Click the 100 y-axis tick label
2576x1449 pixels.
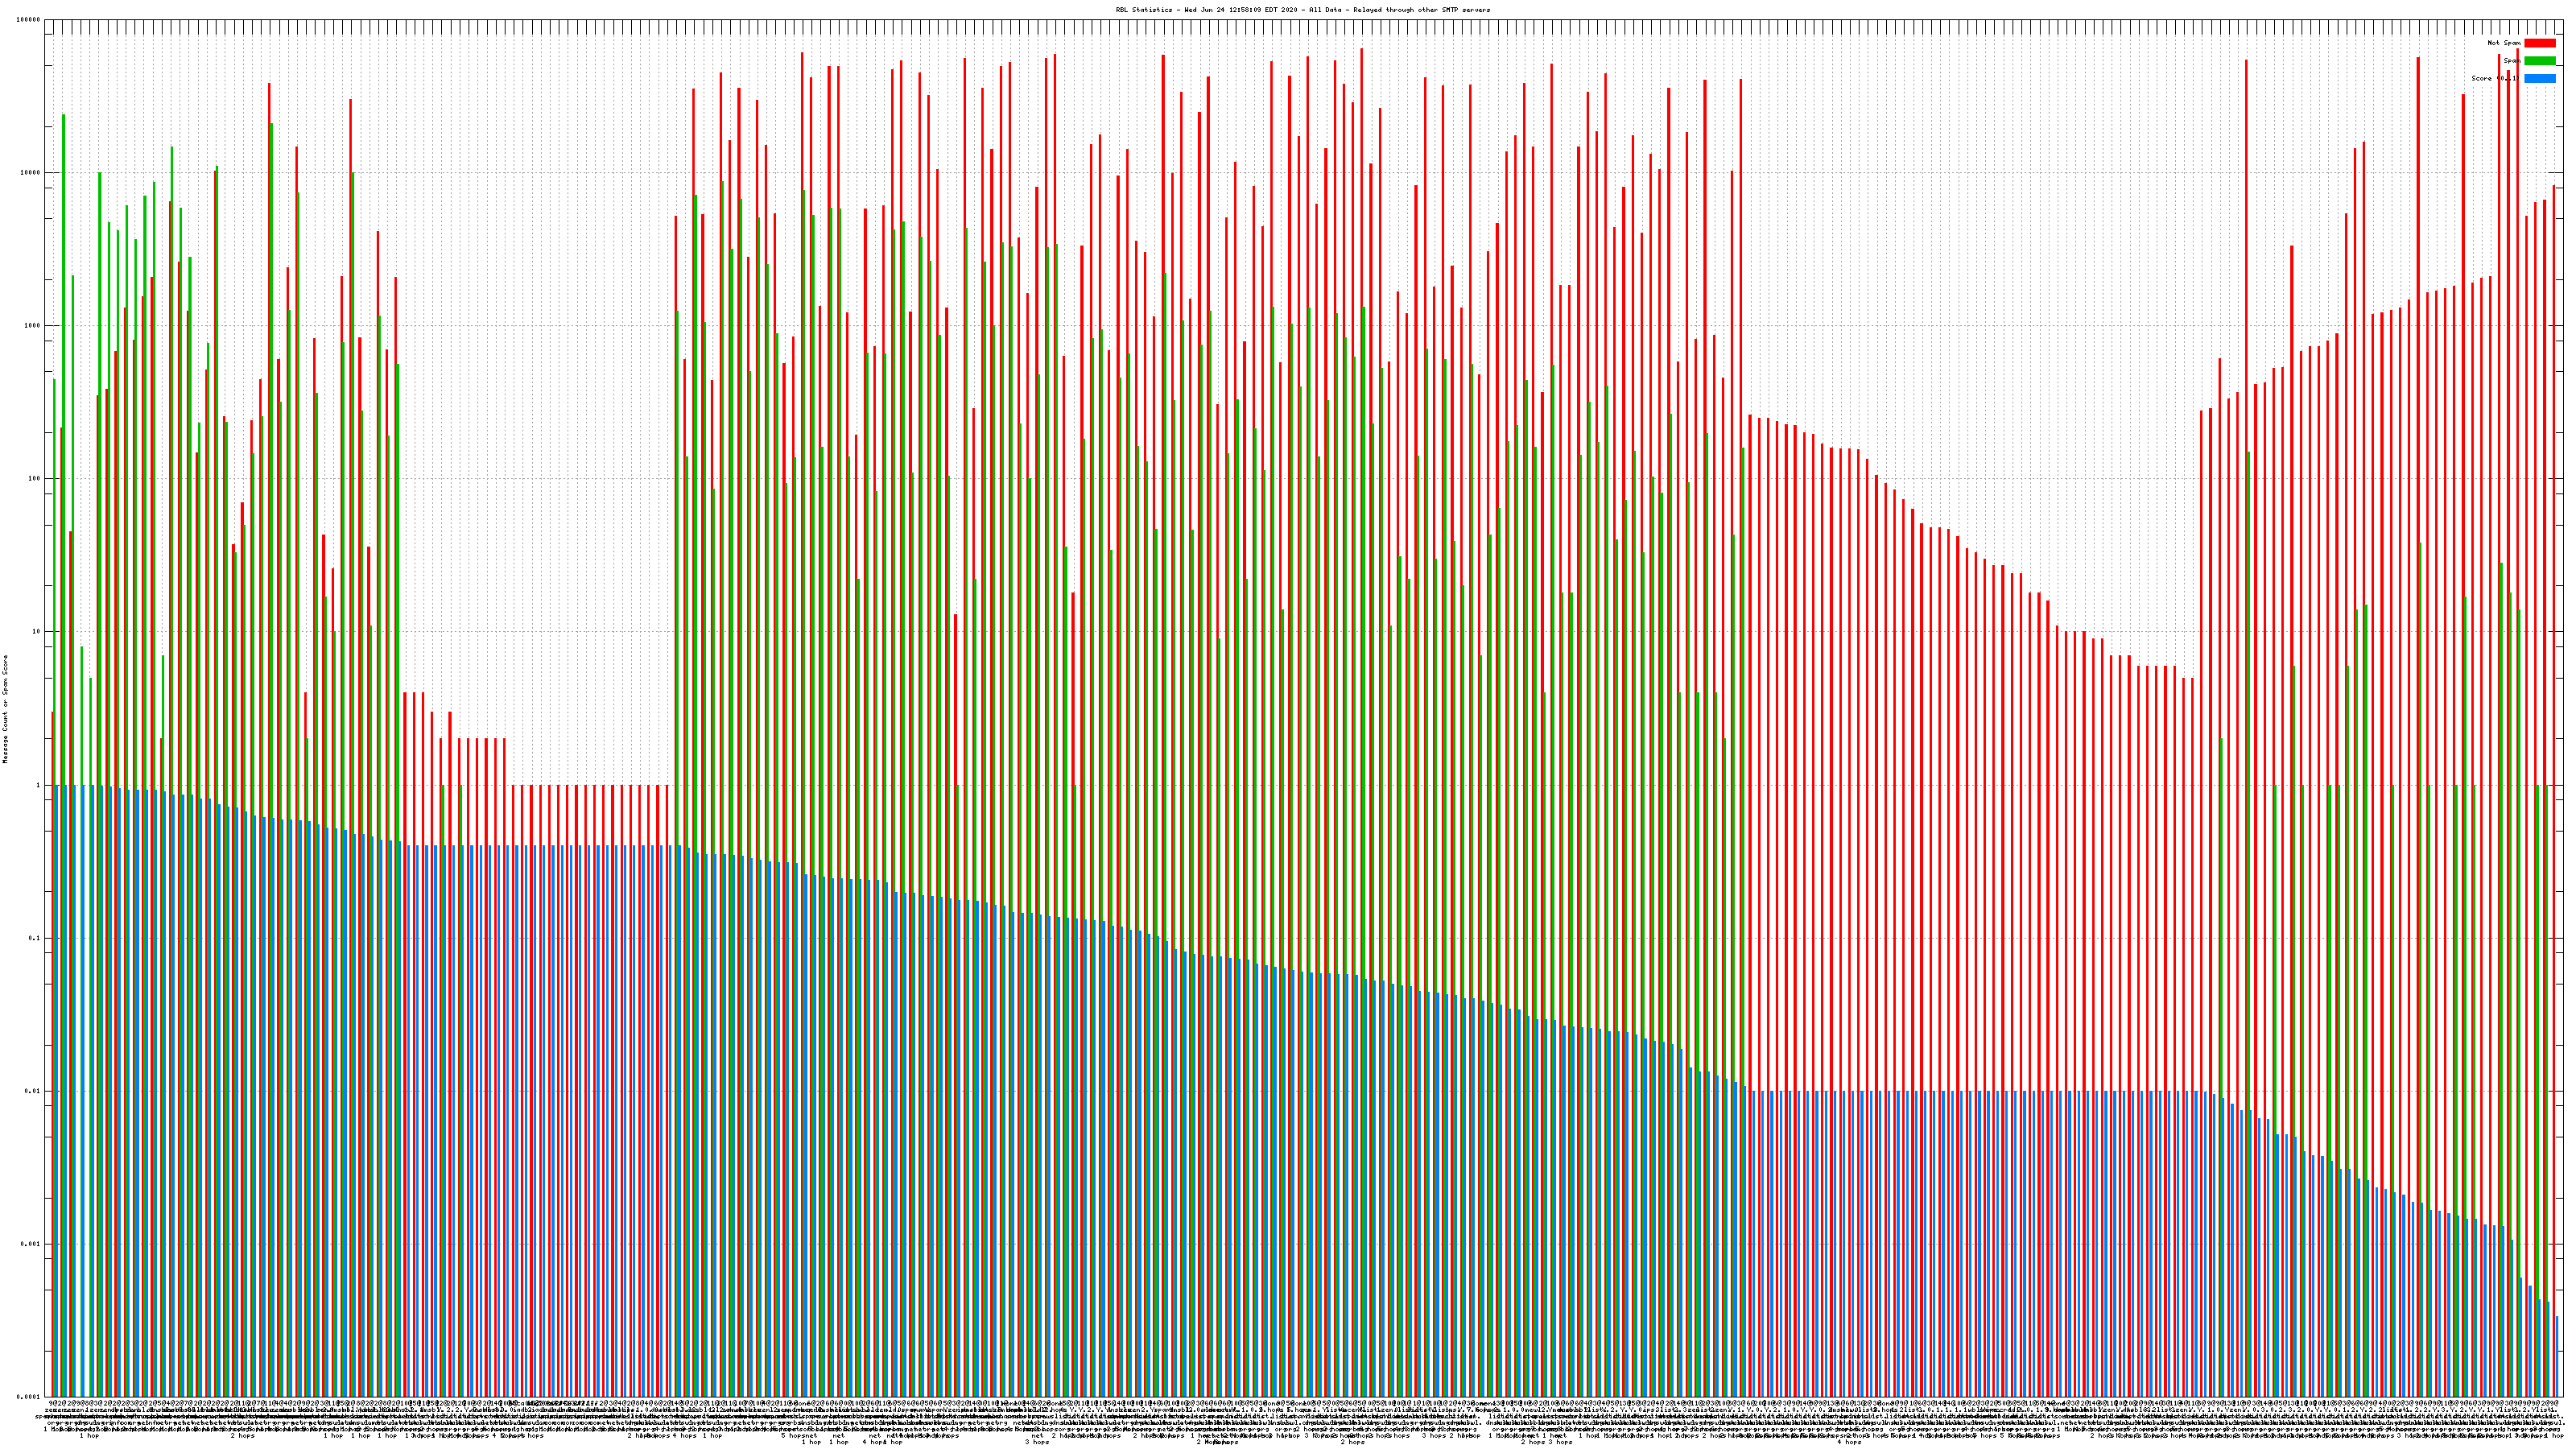[x=35, y=479]
